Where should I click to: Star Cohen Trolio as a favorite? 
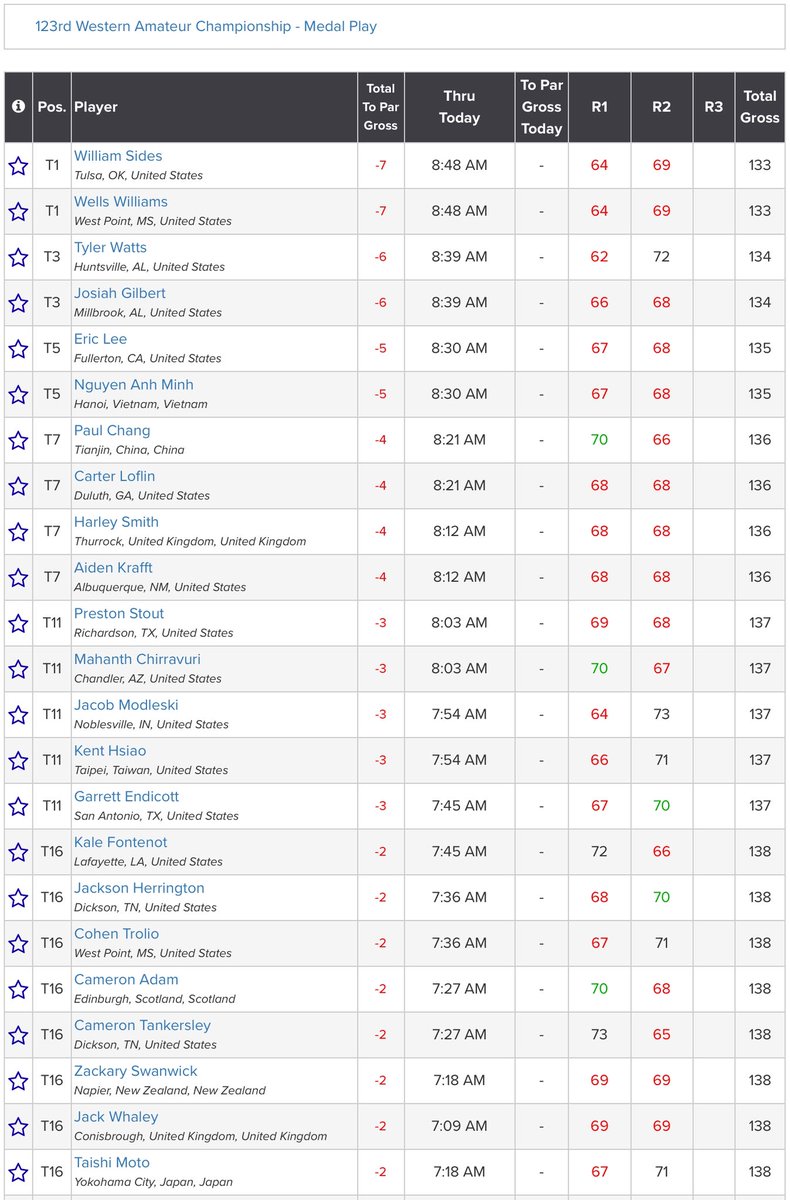(18, 943)
